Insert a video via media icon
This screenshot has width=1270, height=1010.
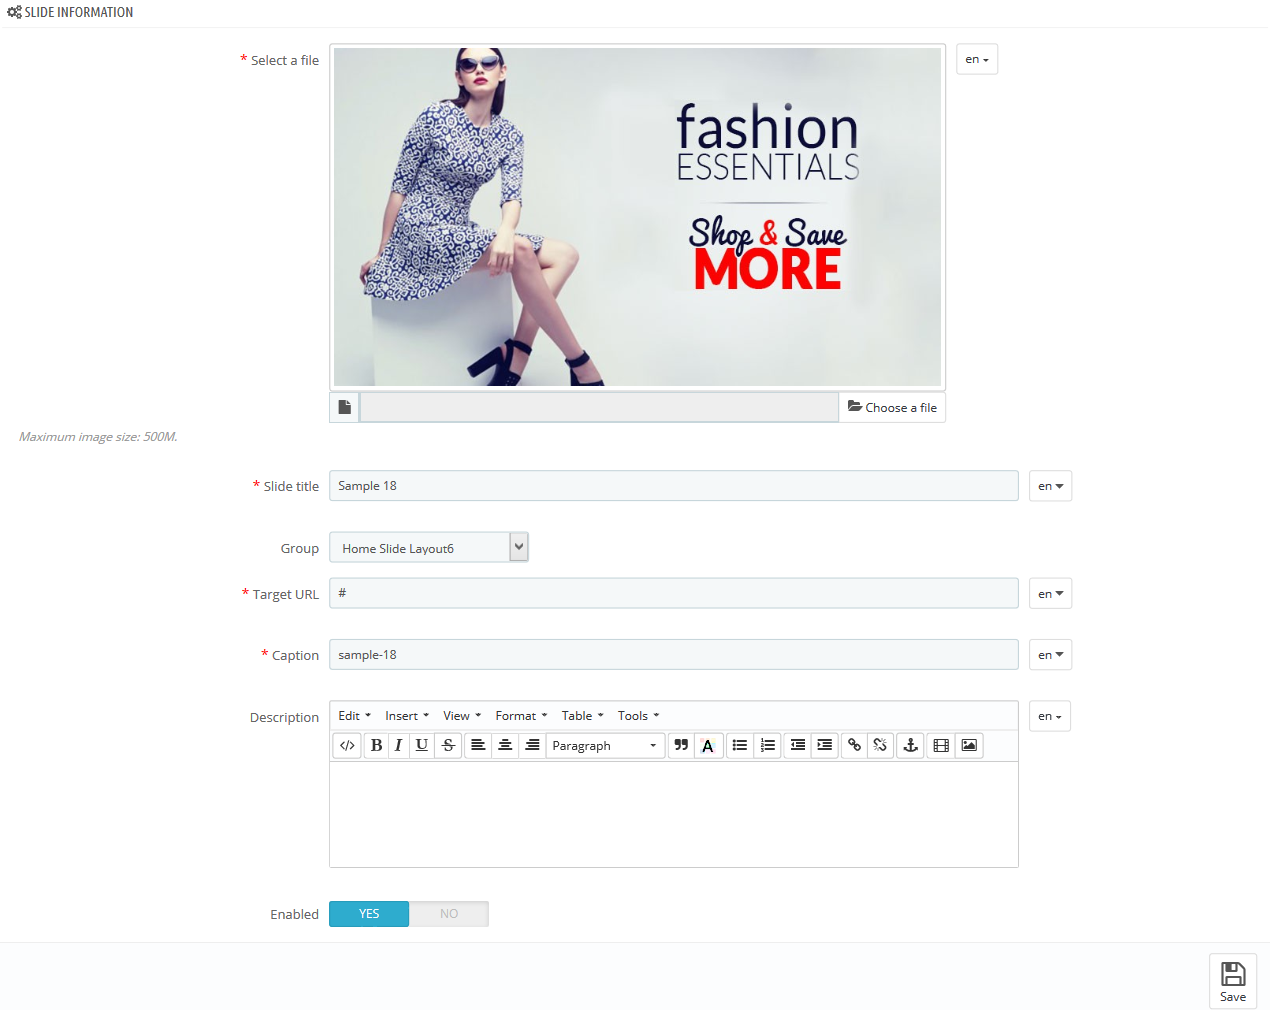tap(941, 745)
